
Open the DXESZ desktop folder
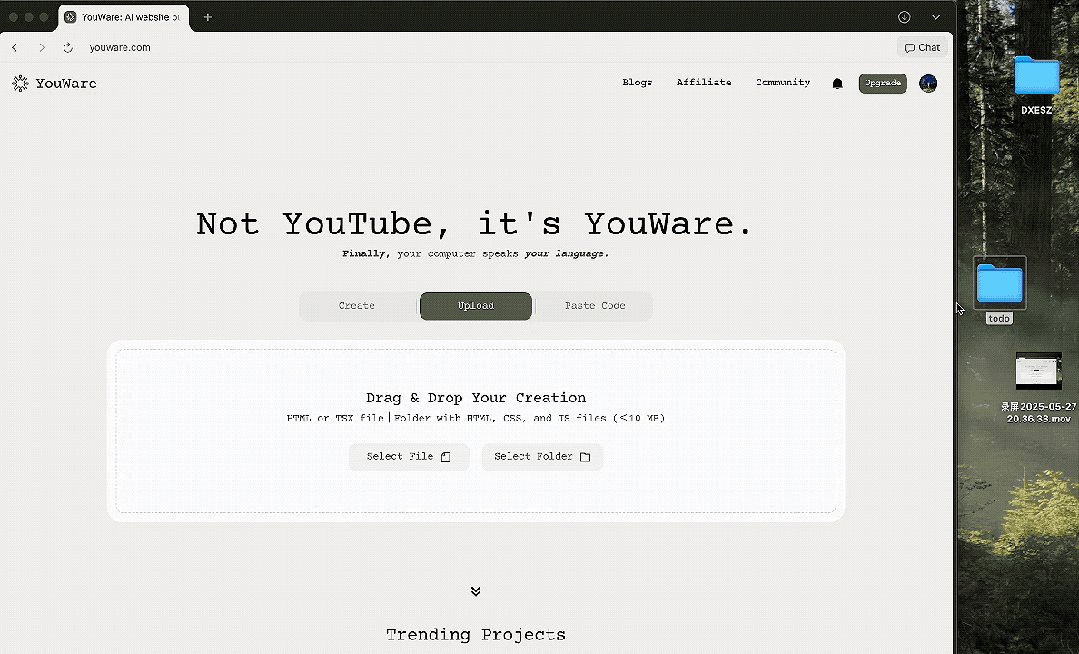click(x=1037, y=78)
